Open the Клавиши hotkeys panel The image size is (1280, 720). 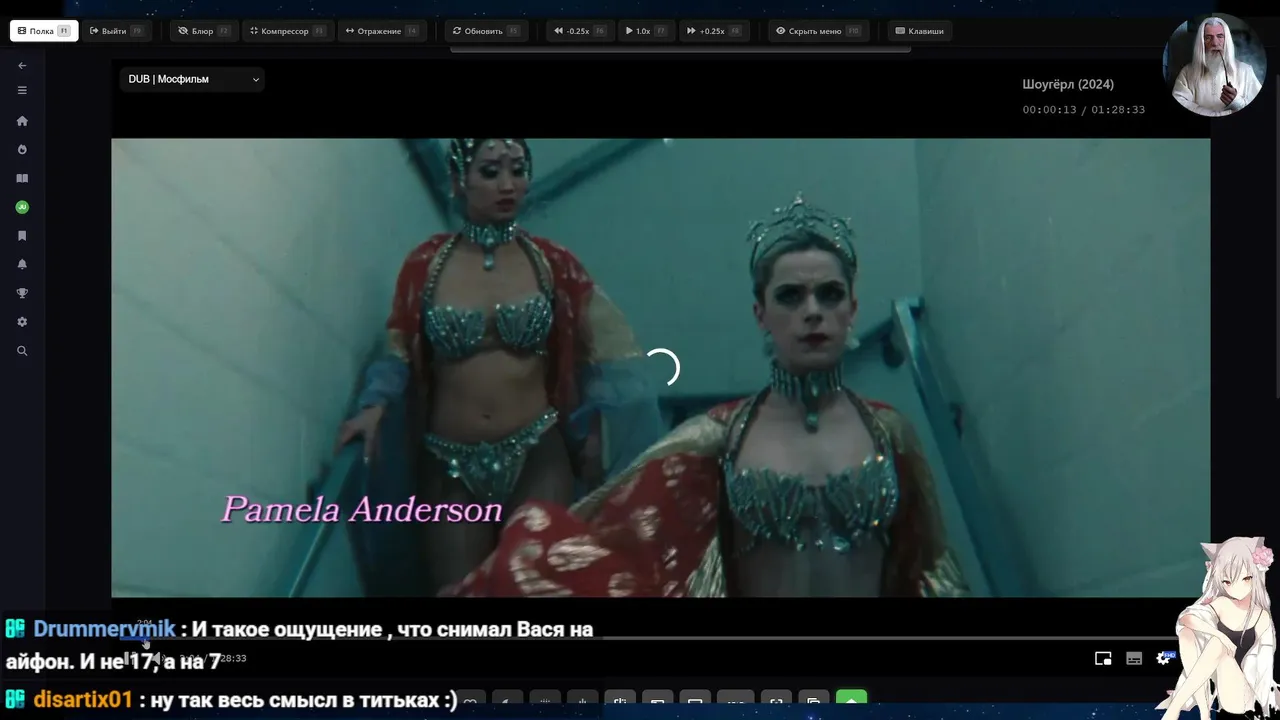pyautogui.click(x=919, y=31)
